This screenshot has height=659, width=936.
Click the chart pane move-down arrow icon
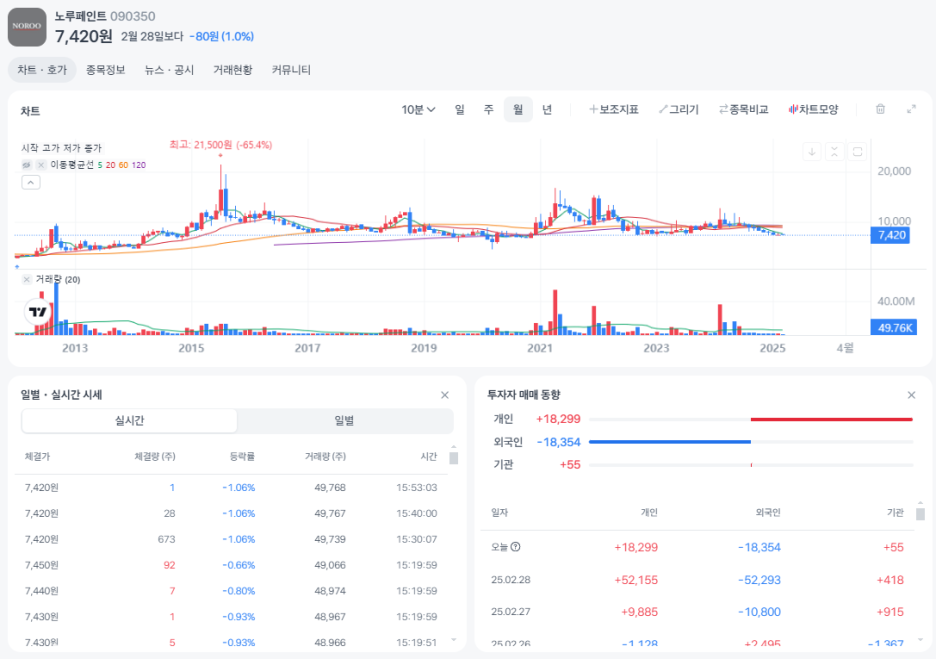812,152
